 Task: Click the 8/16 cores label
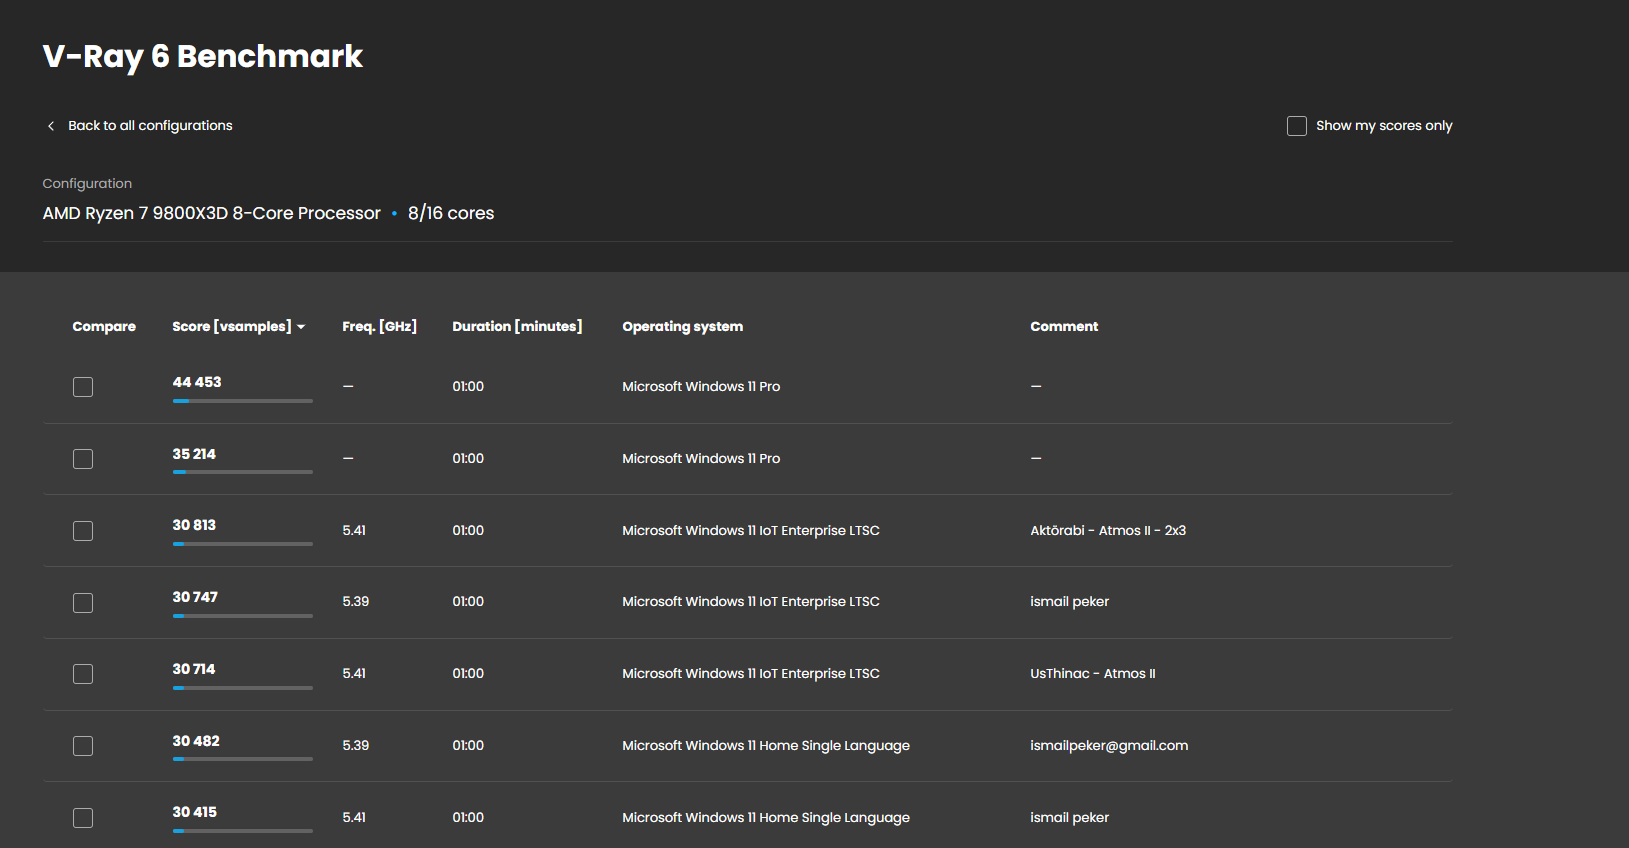click(451, 213)
